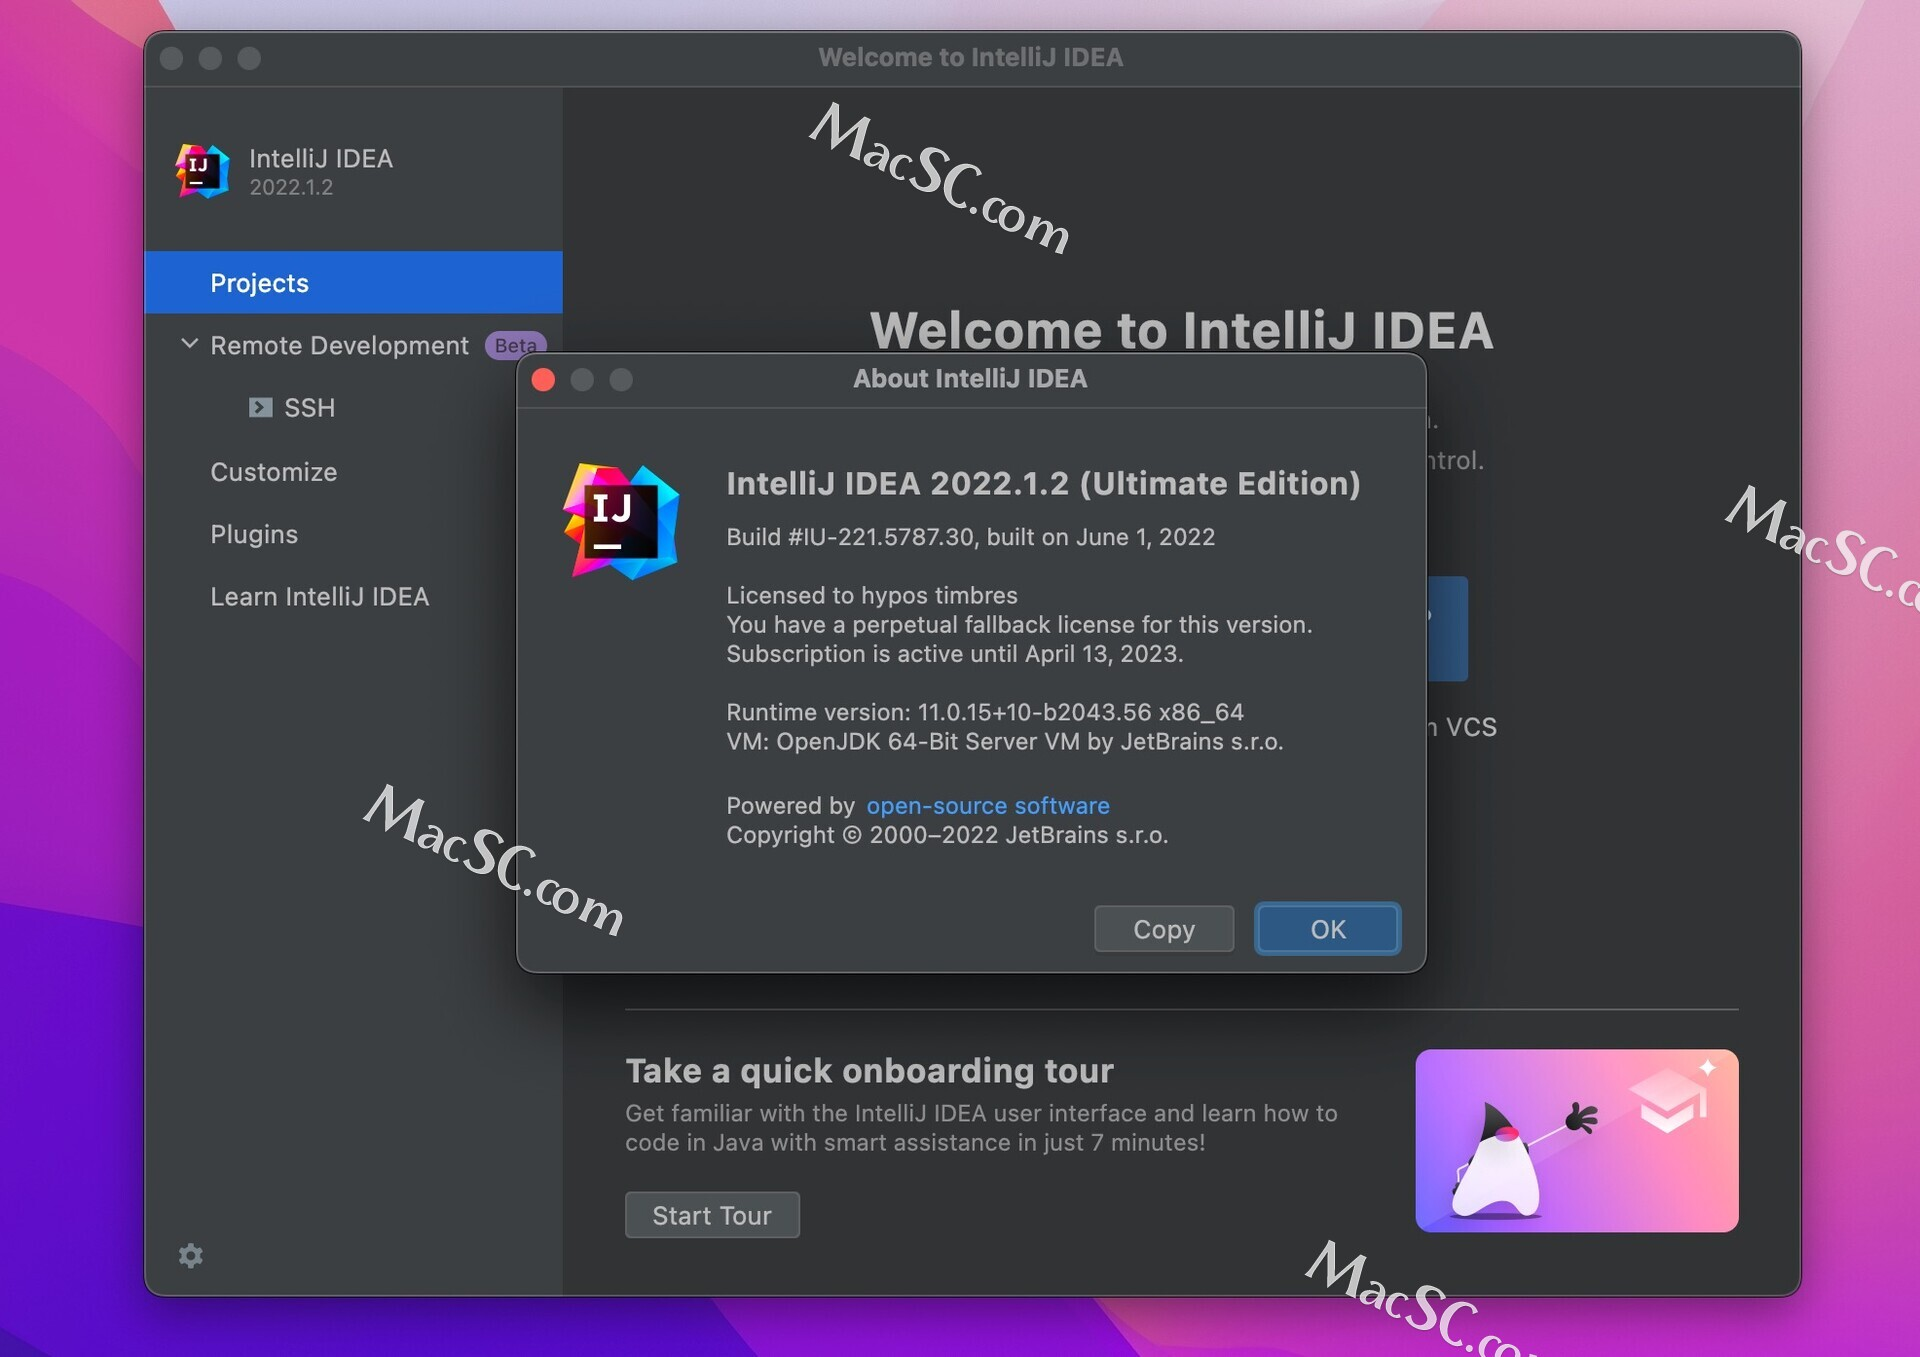Select the Projects tab

tap(353, 283)
